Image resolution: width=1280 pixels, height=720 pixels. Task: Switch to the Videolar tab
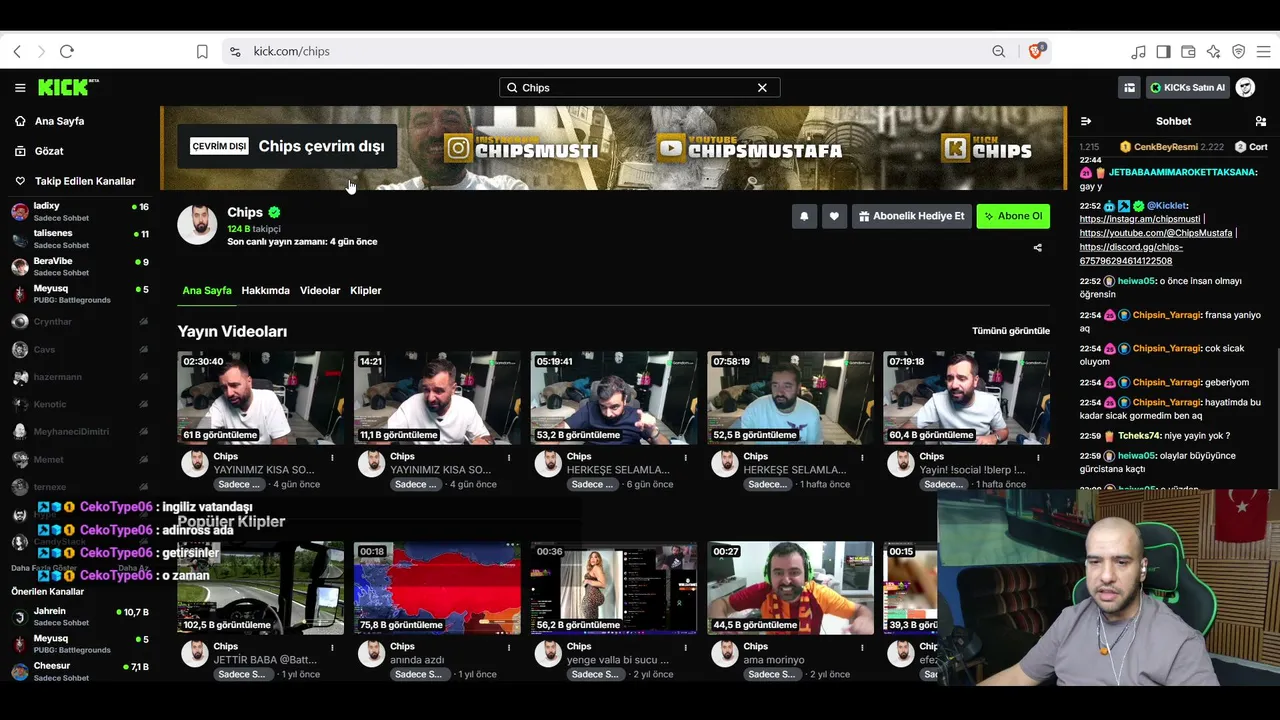pos(320,291)
